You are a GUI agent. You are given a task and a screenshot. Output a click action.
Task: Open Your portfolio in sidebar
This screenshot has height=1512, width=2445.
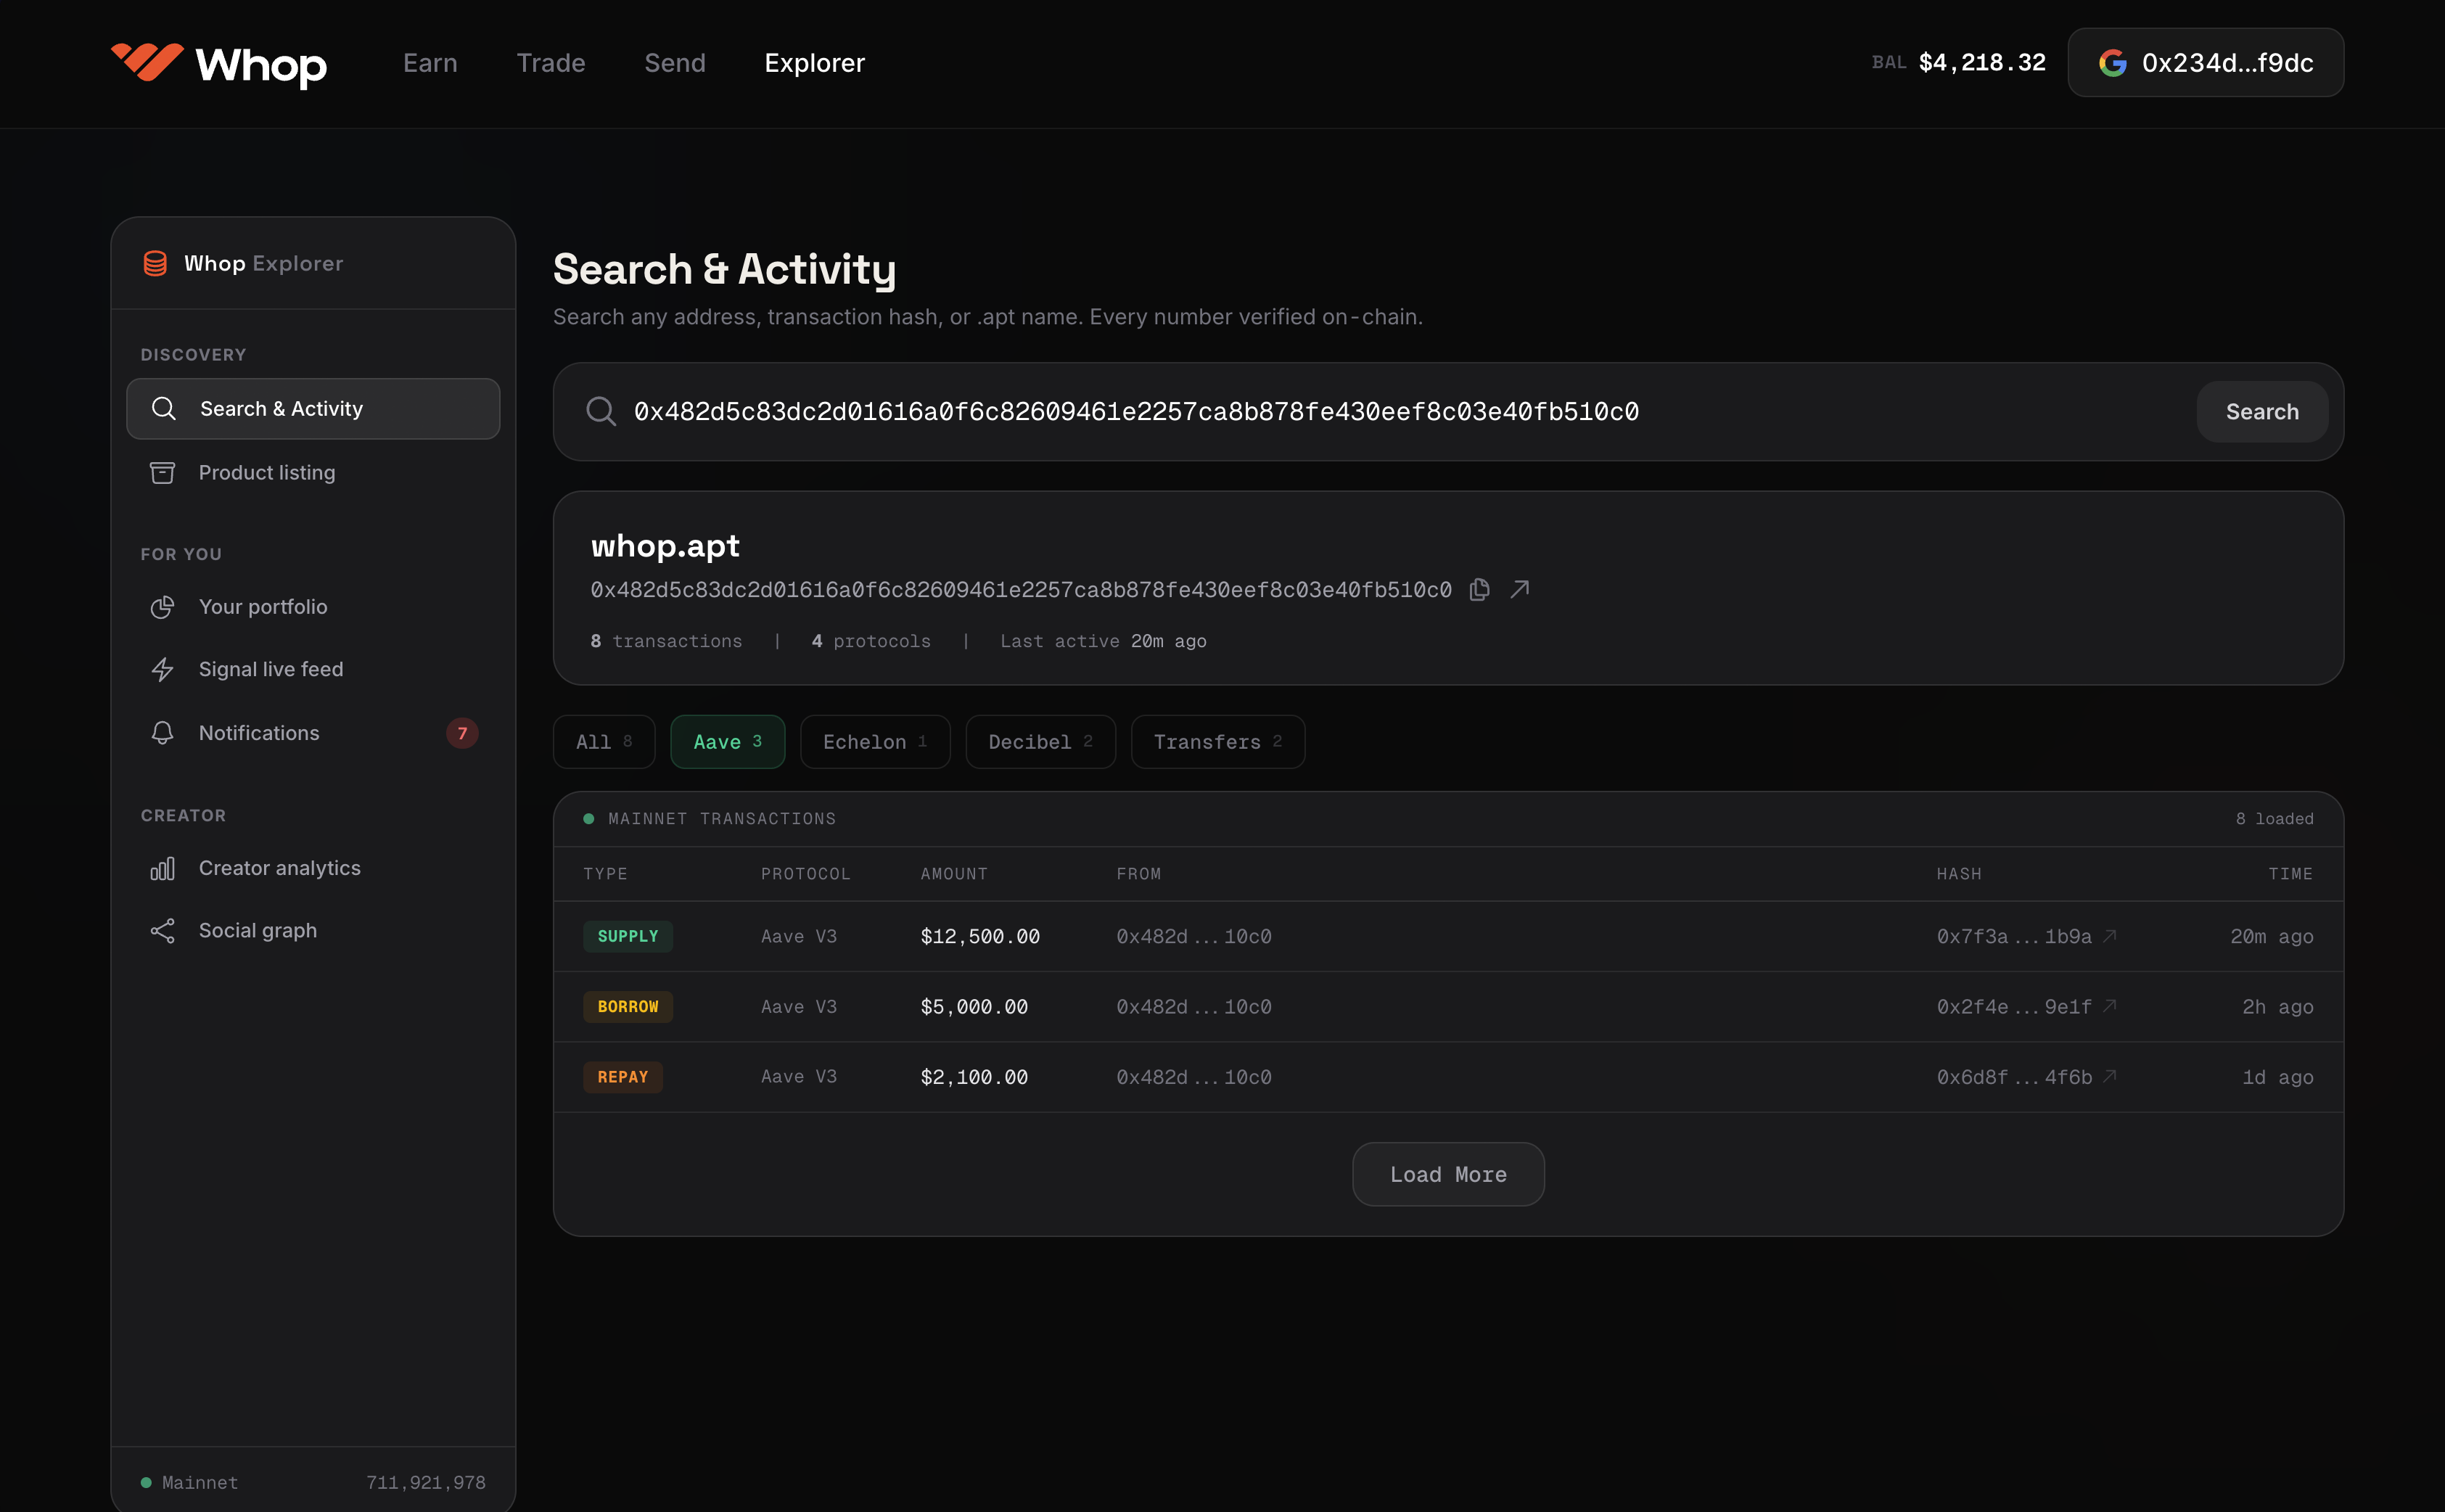point(313,607)
